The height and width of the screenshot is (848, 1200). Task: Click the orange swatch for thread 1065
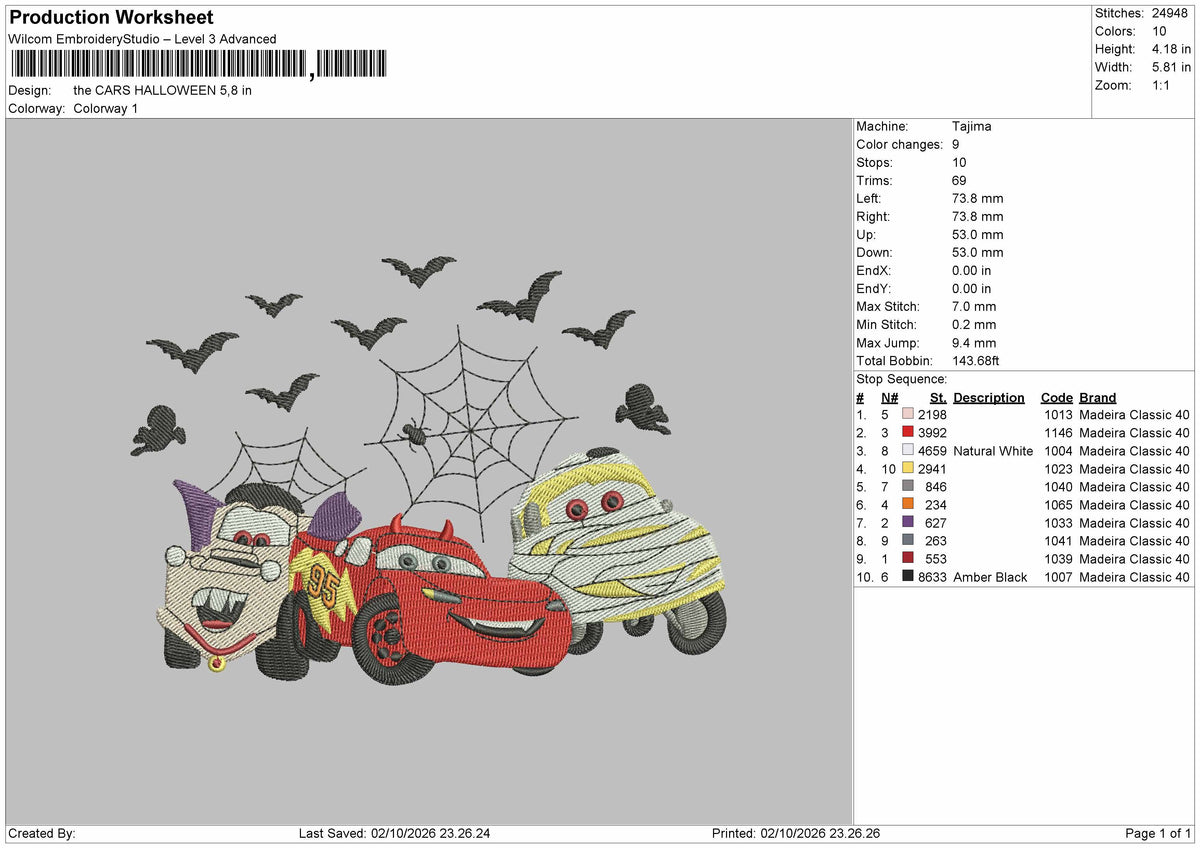point(908,505)
